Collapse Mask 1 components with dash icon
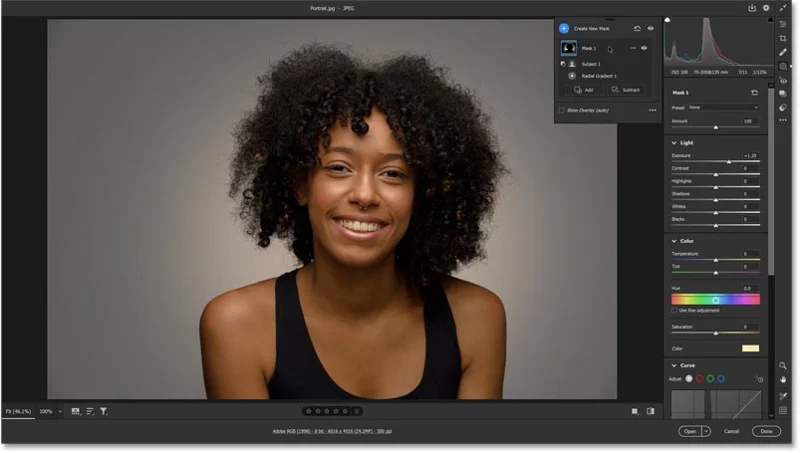The height and width of the screenshot is (453, 800). pyautogui.click(x=633, y=48)
